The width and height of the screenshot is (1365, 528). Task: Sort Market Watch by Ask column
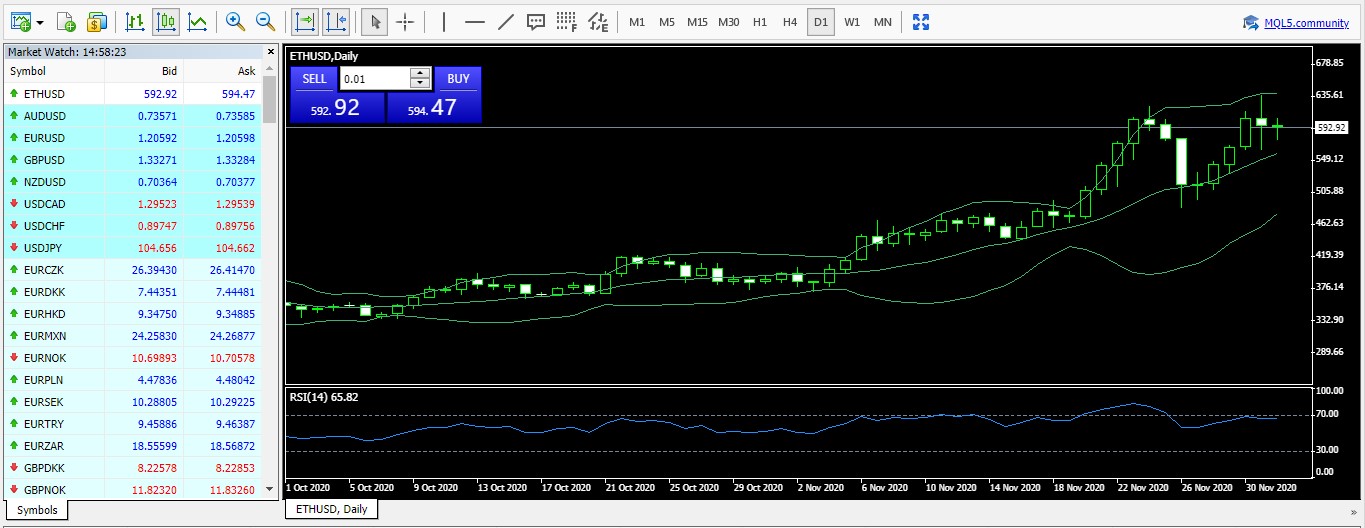pyautogui.click(x=222, y=71)
